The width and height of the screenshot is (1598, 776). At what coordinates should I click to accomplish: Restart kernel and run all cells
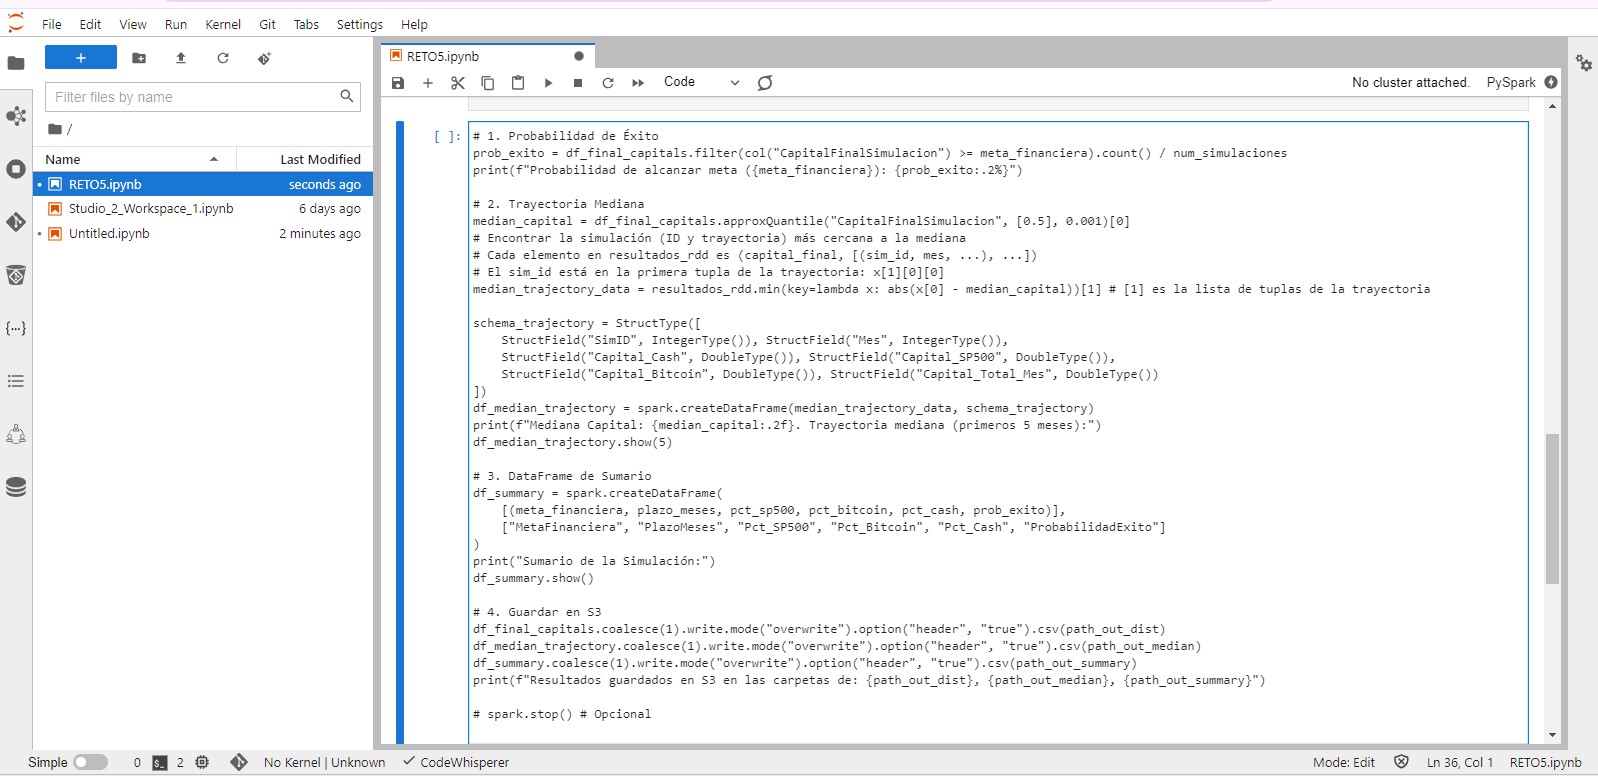click(638, 83)
